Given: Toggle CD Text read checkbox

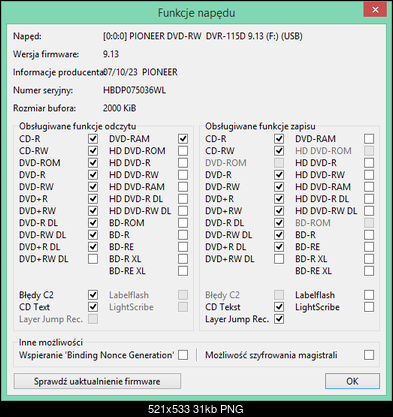Looking at the screenshot, I should (93, 307).
